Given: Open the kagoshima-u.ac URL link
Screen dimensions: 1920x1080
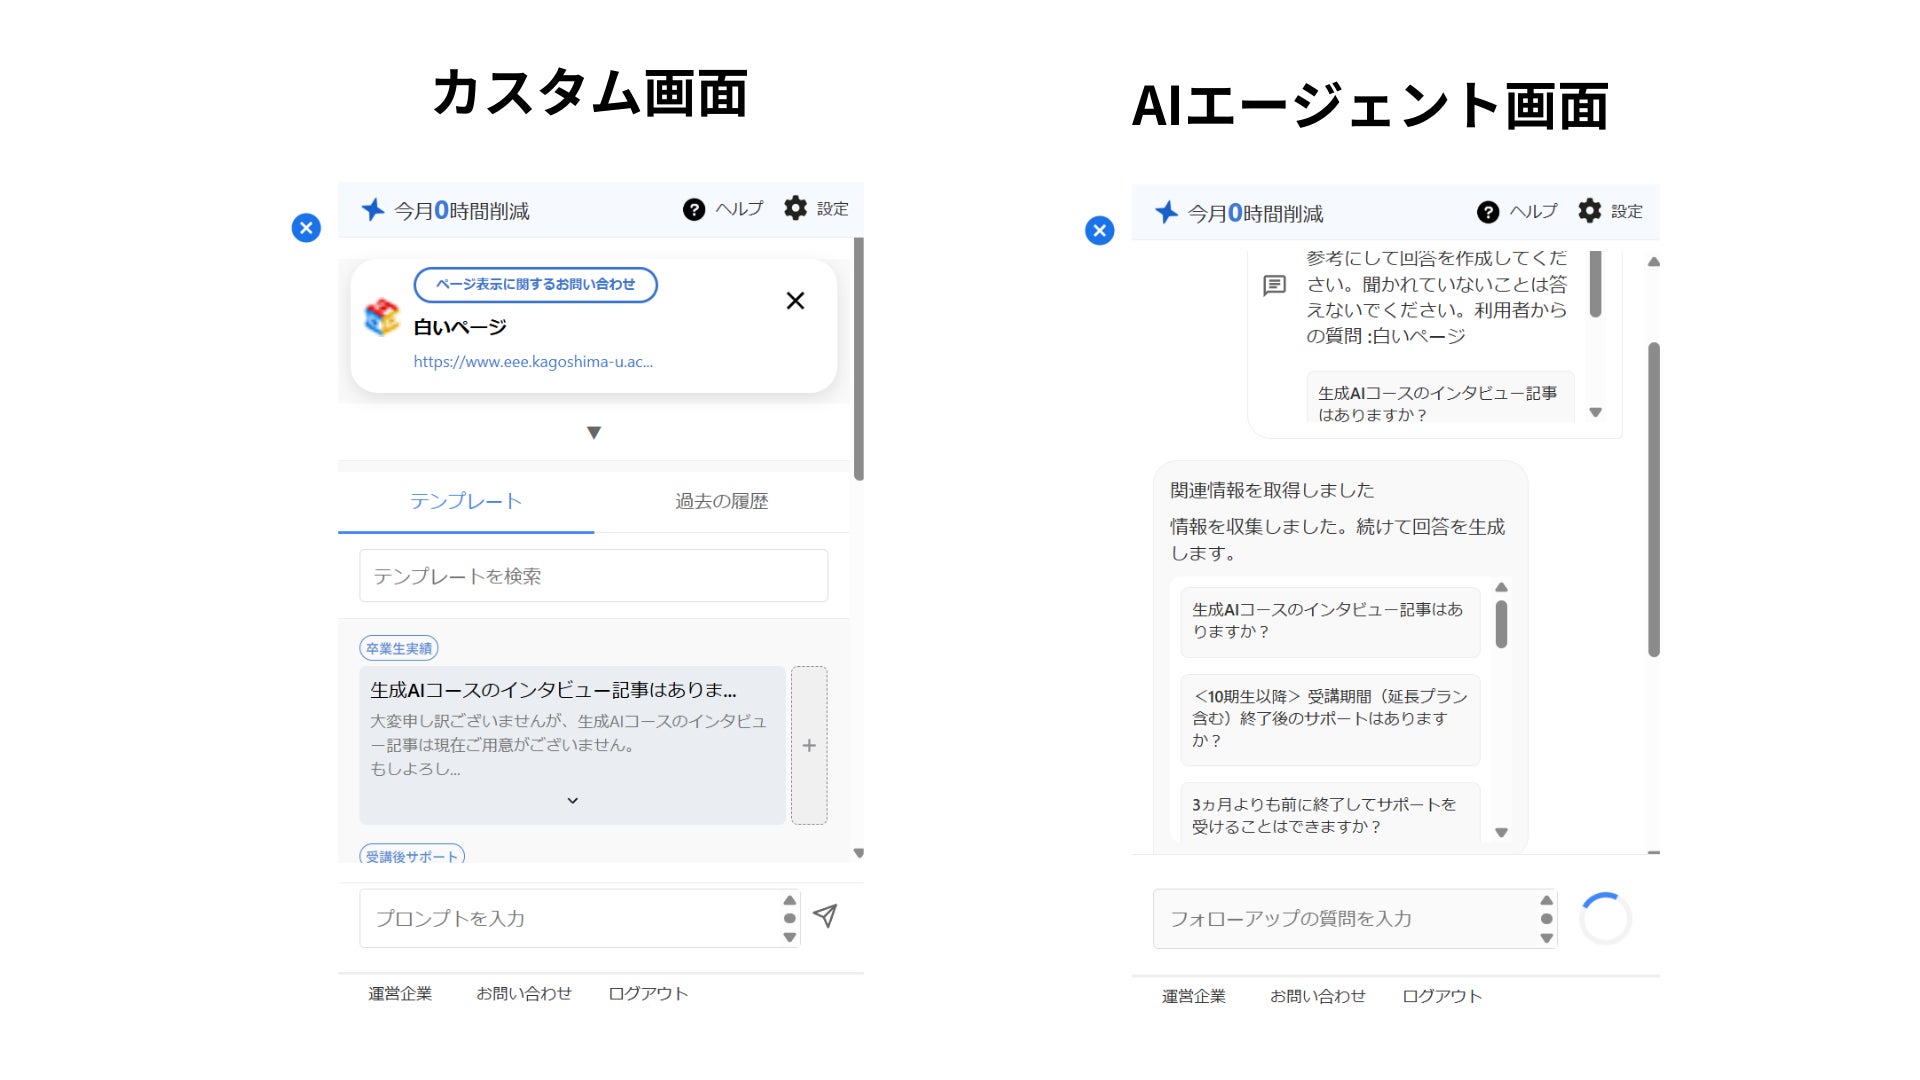Looking at the screenshot, I should point(533,362).
